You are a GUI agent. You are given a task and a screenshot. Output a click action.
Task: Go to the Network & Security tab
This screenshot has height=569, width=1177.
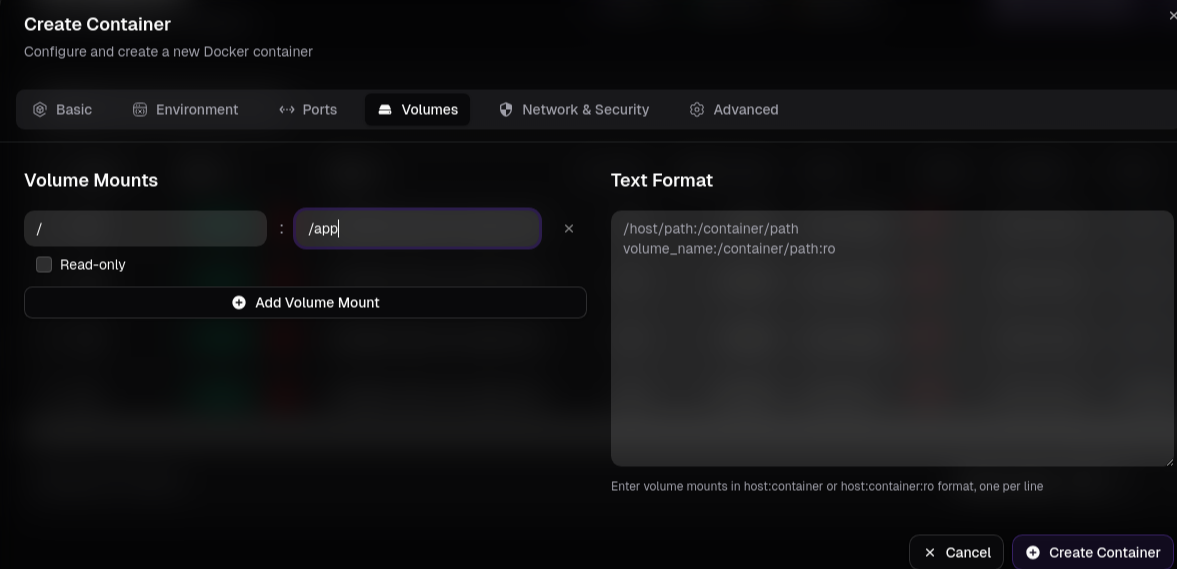pos(574,110)
